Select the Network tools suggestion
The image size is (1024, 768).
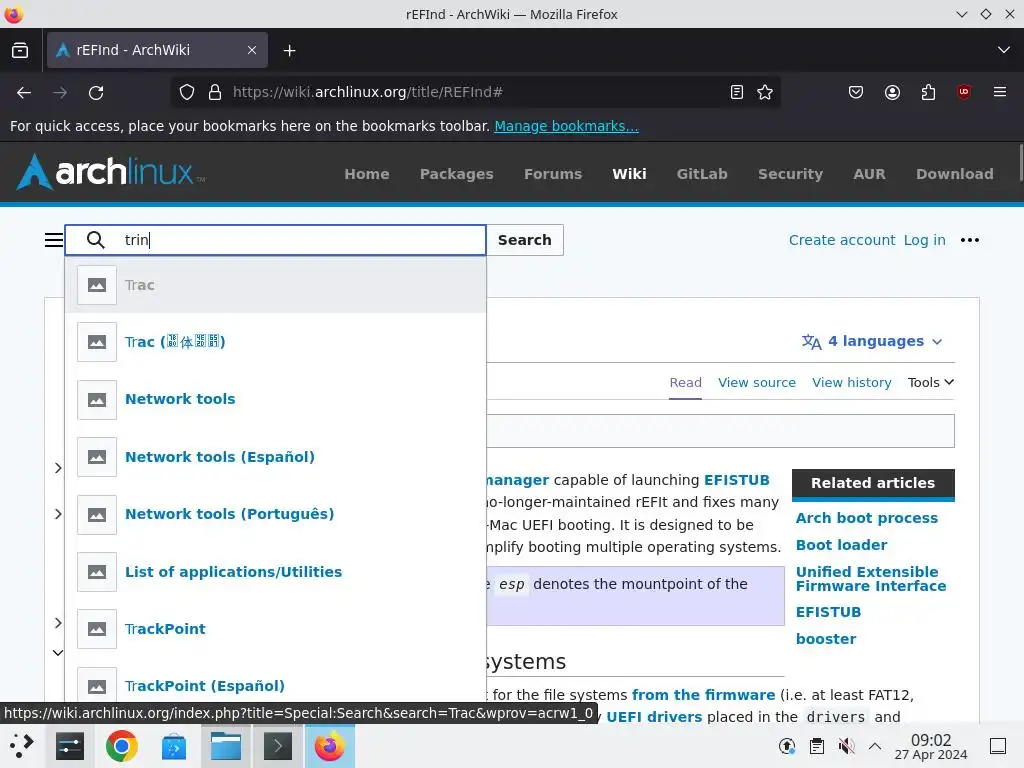coord(275,399)
